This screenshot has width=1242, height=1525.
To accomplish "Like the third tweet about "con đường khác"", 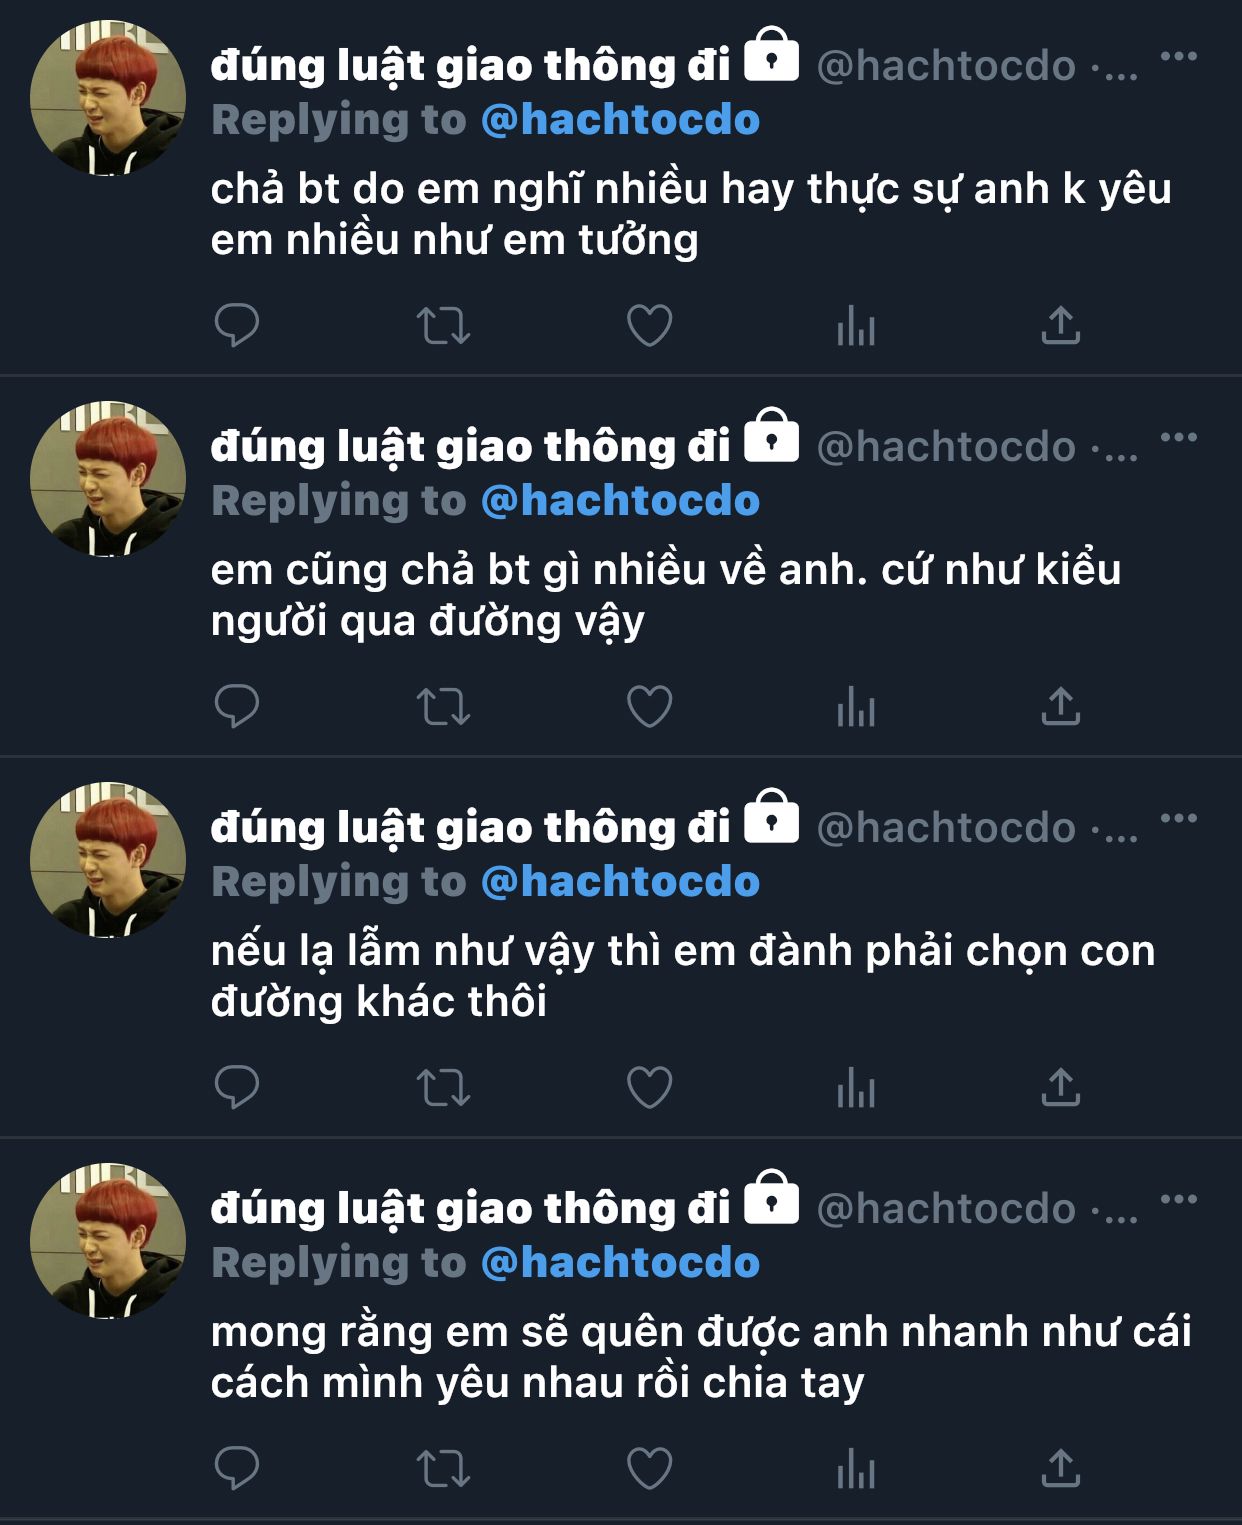I will pos(649,1087).
